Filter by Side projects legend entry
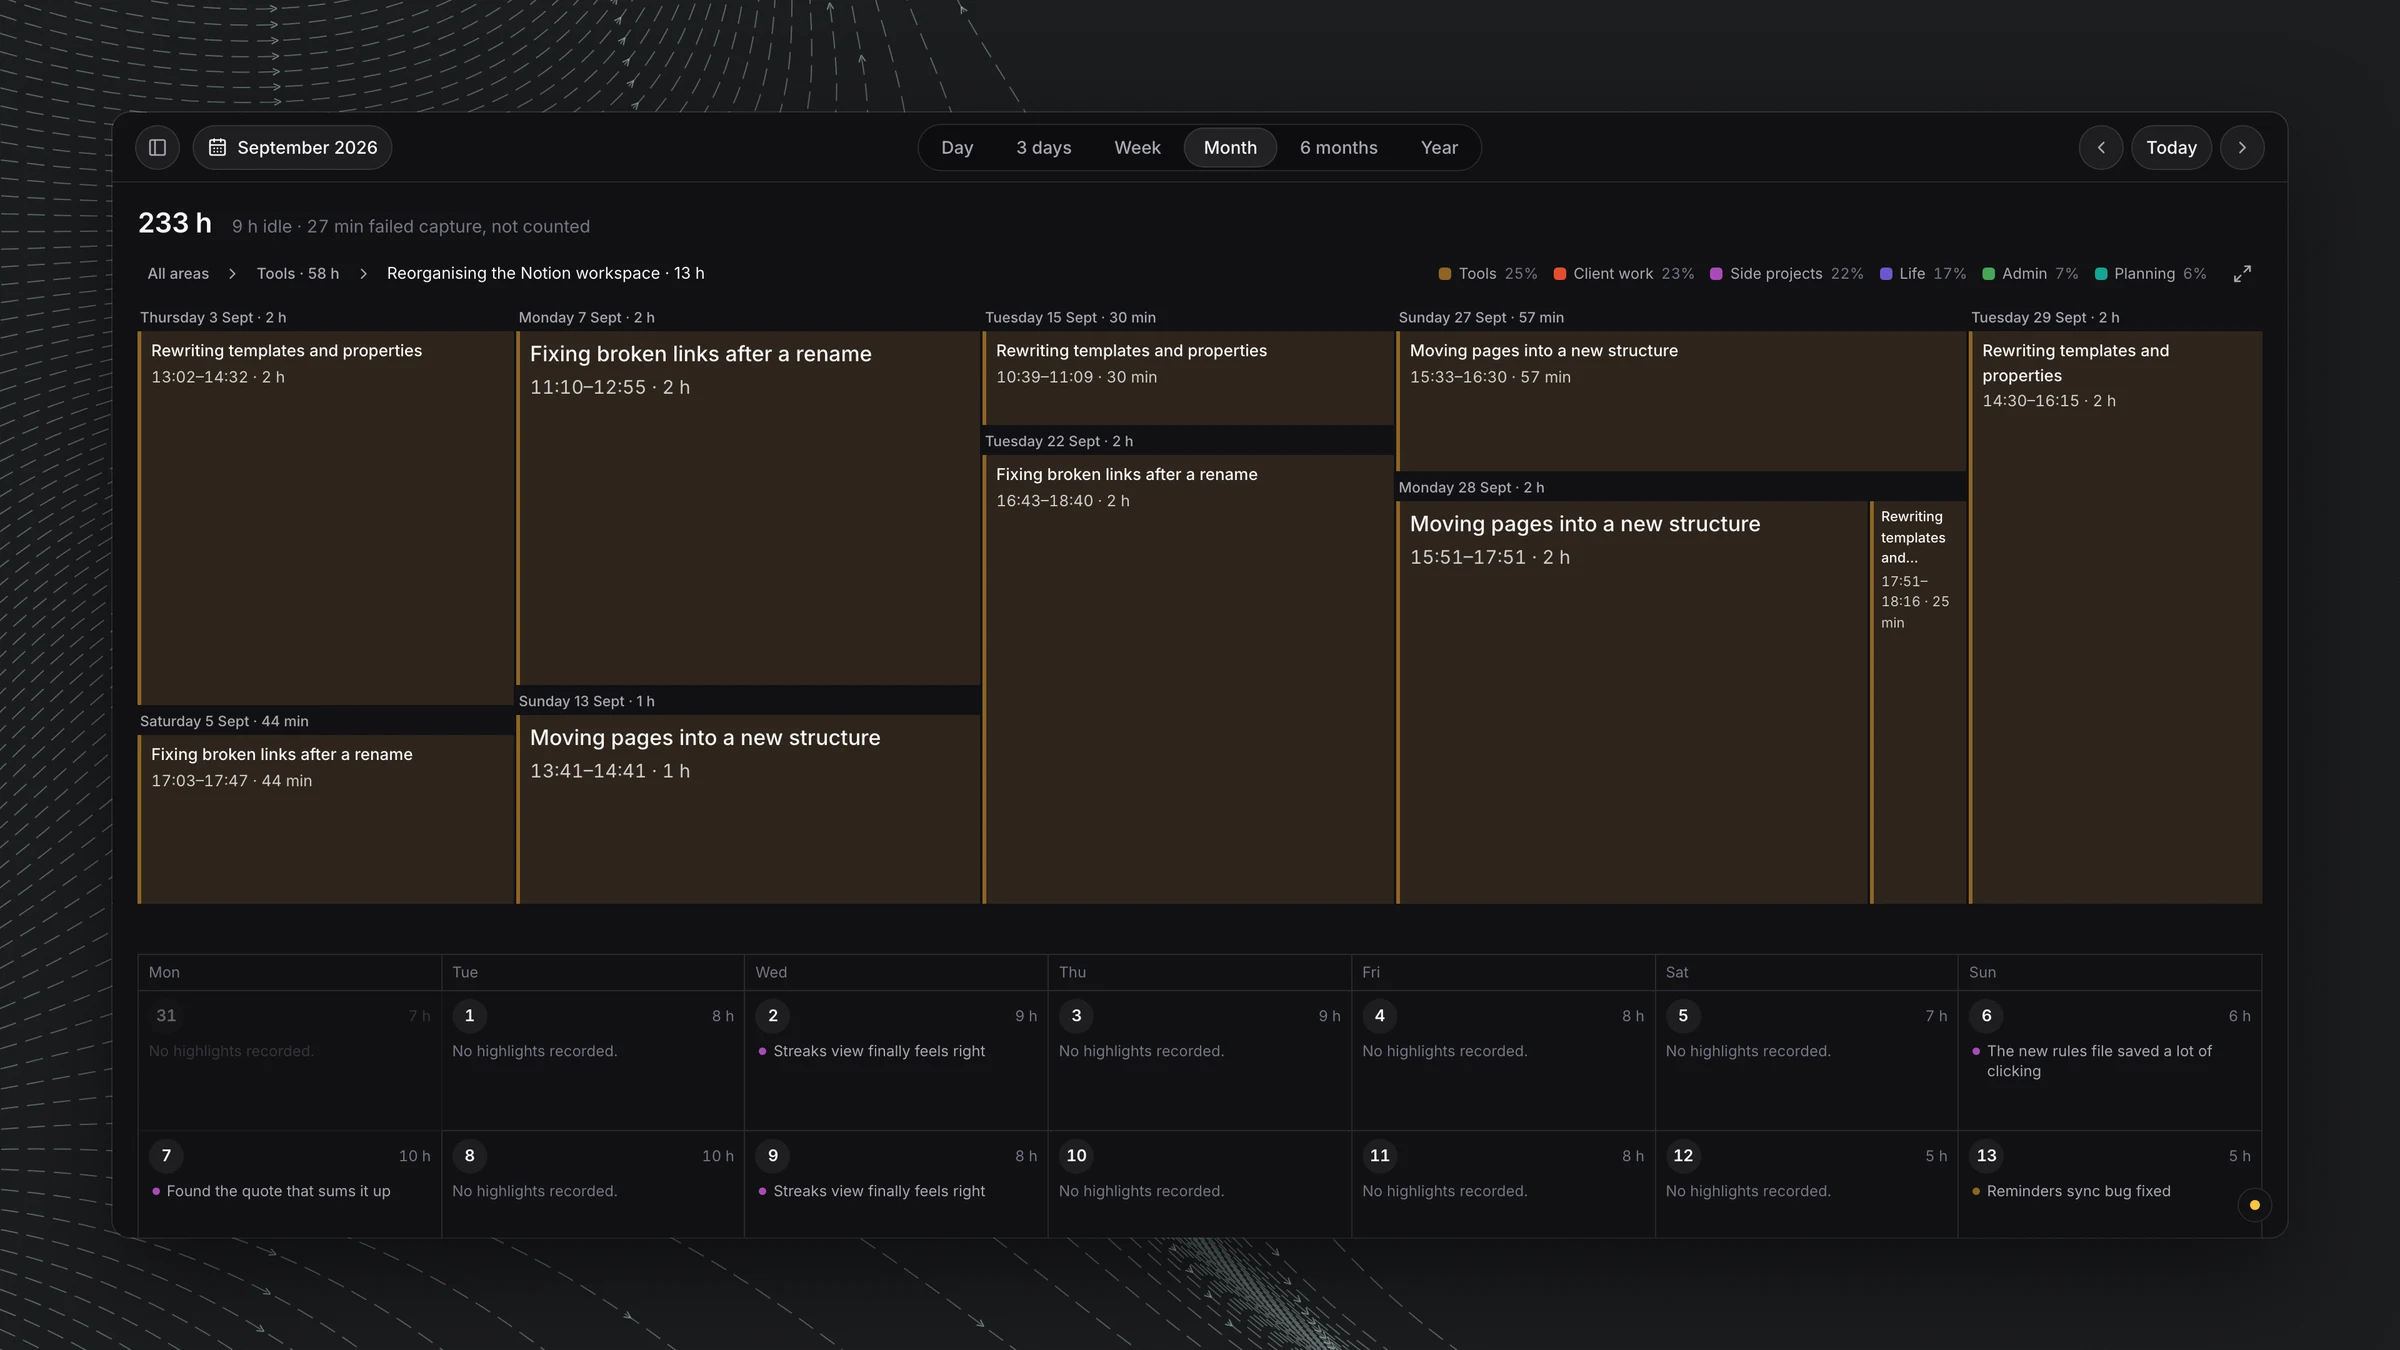Image resolution: width=2400 pixels, height=1350 pixels. tap(1786, 274)
